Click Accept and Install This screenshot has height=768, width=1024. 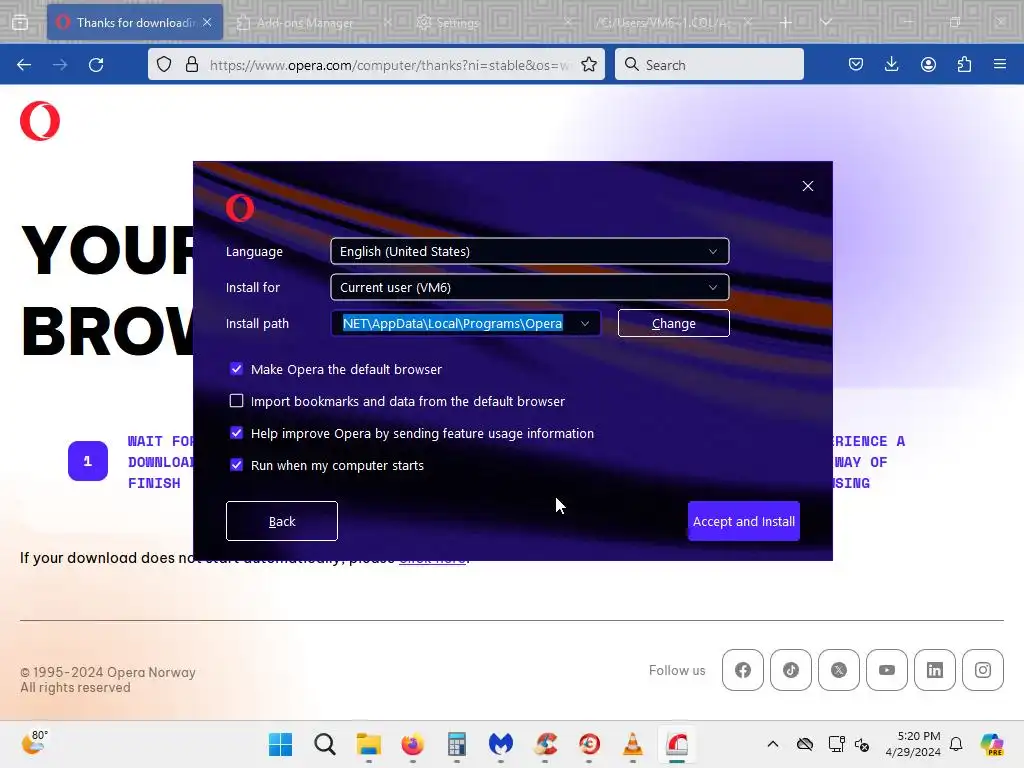point(744,521)
